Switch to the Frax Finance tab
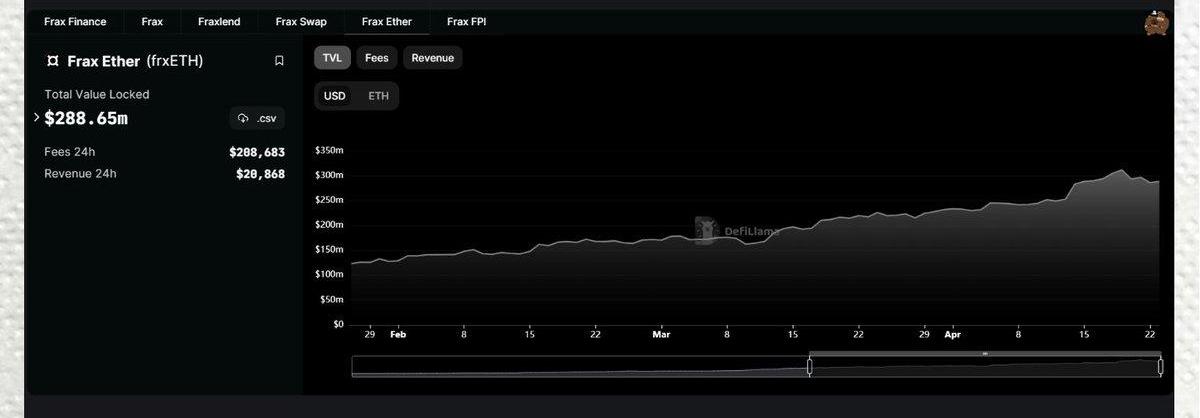The width and height of the screenshot is (1200, 418). (75, 21)
